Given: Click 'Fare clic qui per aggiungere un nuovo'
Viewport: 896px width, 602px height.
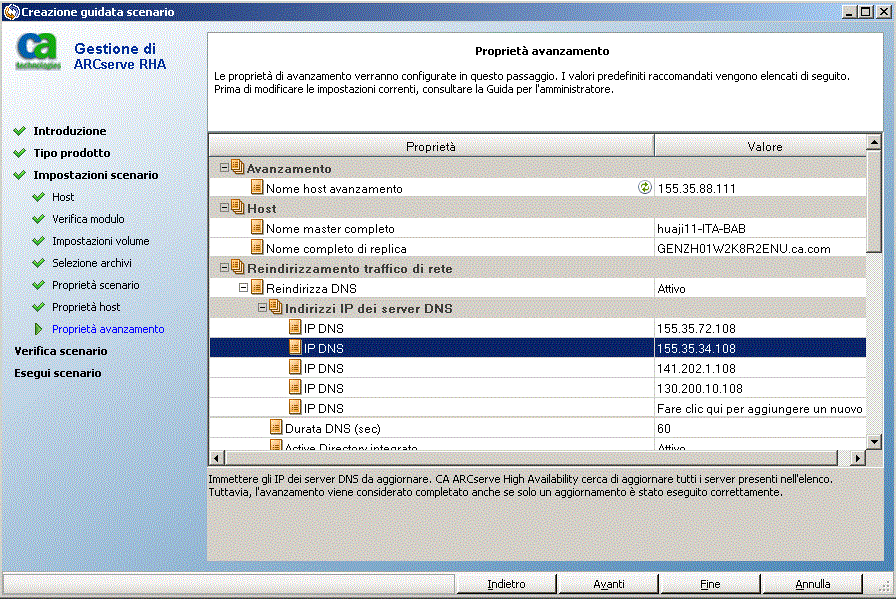Looking at the screenshot, I should tap(759, 408).
